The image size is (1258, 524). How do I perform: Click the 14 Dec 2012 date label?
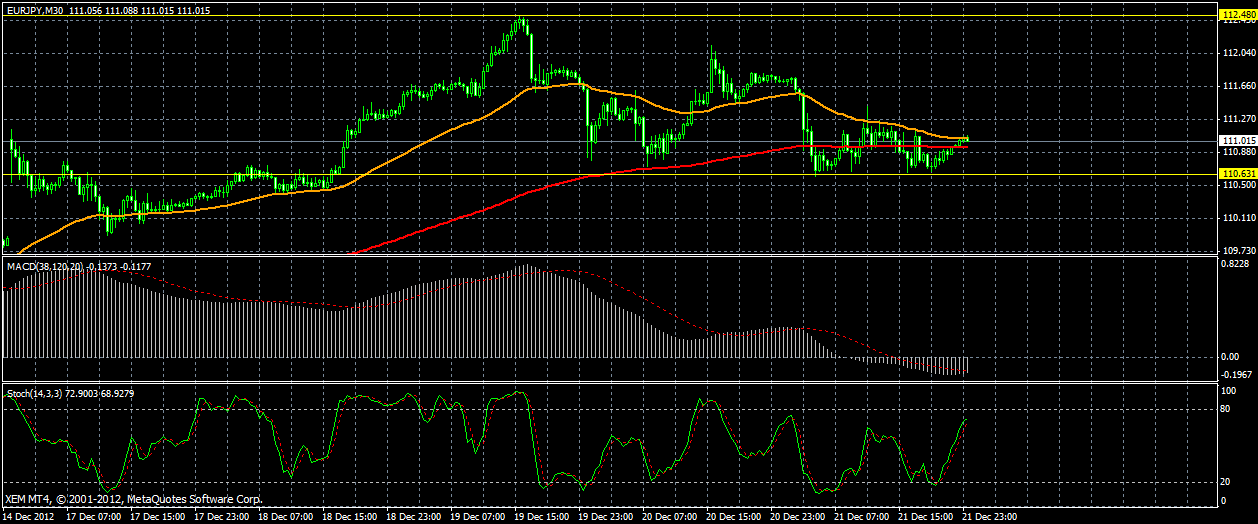pyautogui.click(x=29, y=517)
